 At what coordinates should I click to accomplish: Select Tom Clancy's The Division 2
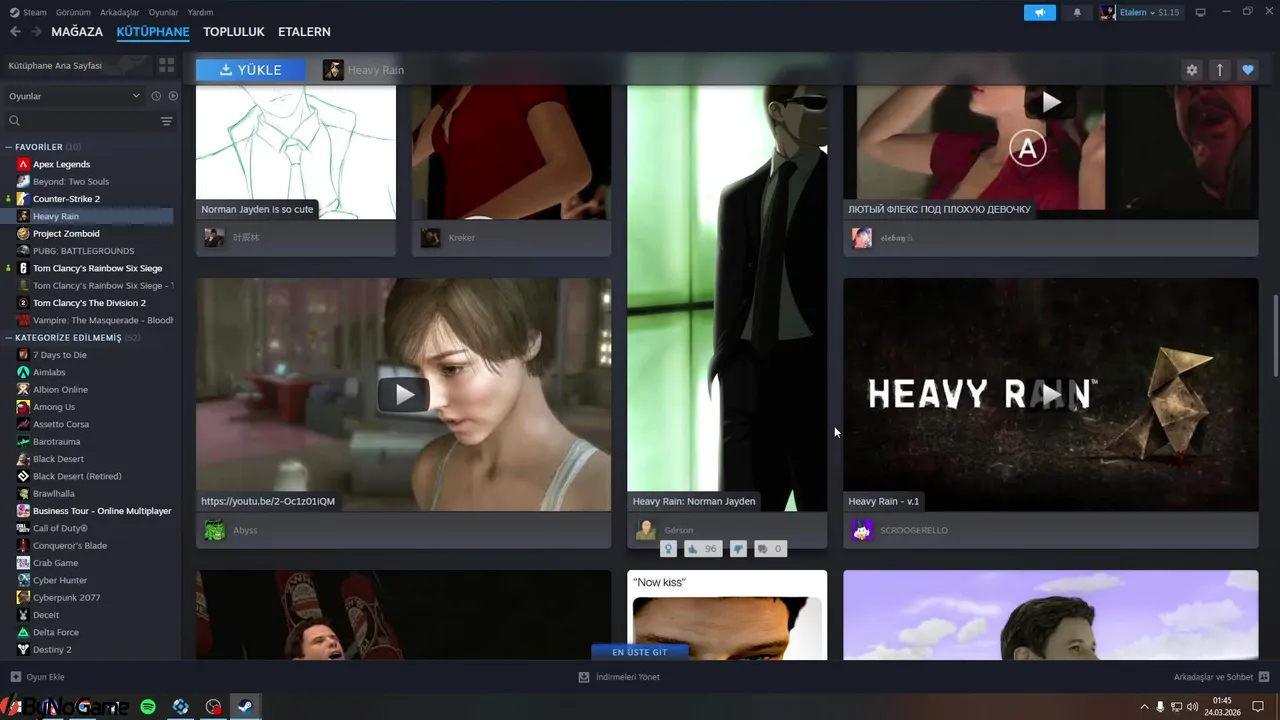90,303
